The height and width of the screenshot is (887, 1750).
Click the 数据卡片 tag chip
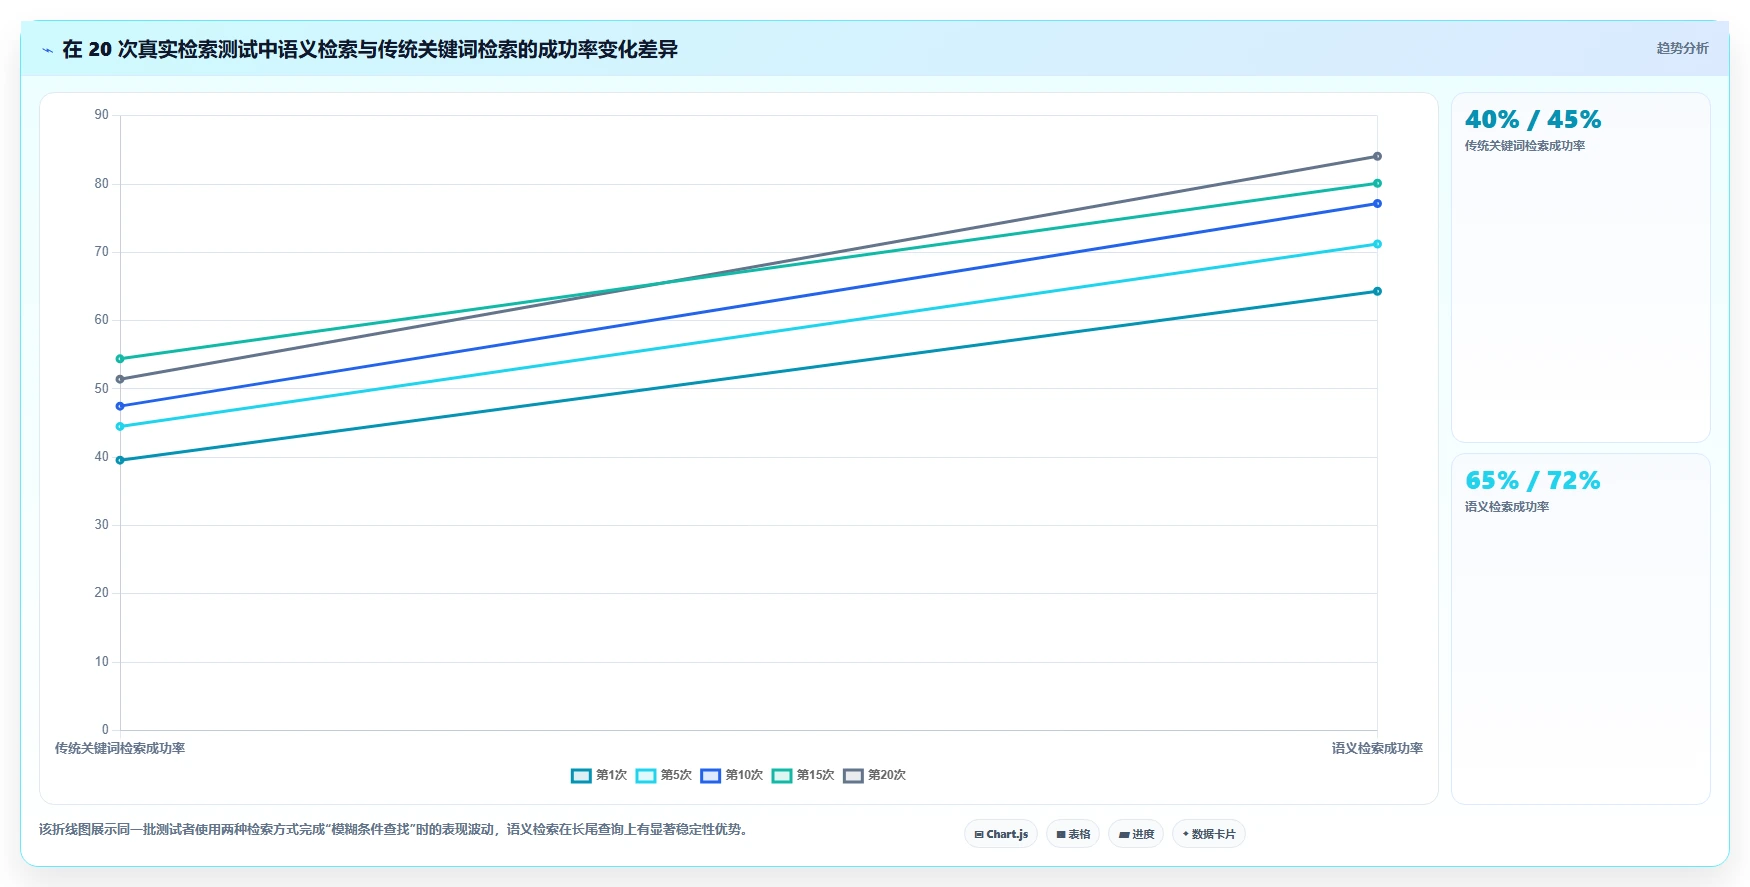(x=1209, y=834)
